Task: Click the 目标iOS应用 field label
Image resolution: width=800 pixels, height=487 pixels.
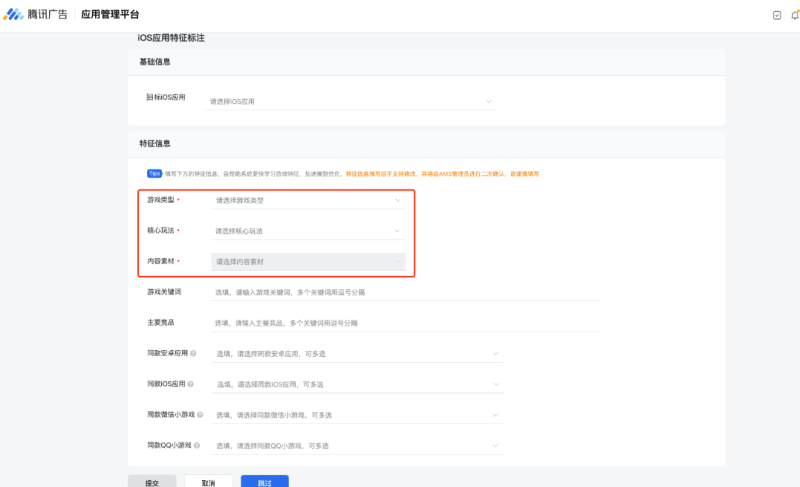Action: [x=166, y=97]
